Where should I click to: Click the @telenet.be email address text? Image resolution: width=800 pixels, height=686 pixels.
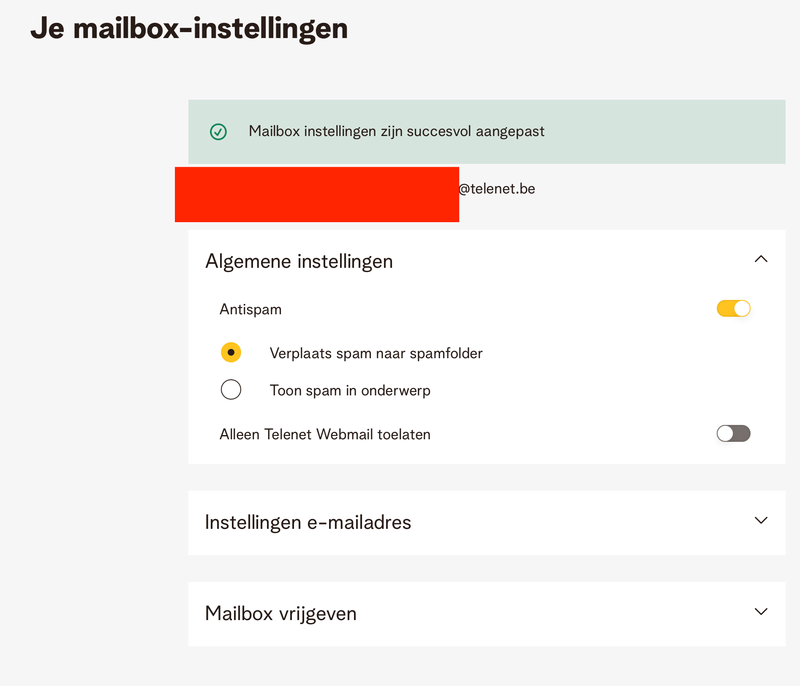click(x=497, y=188)
